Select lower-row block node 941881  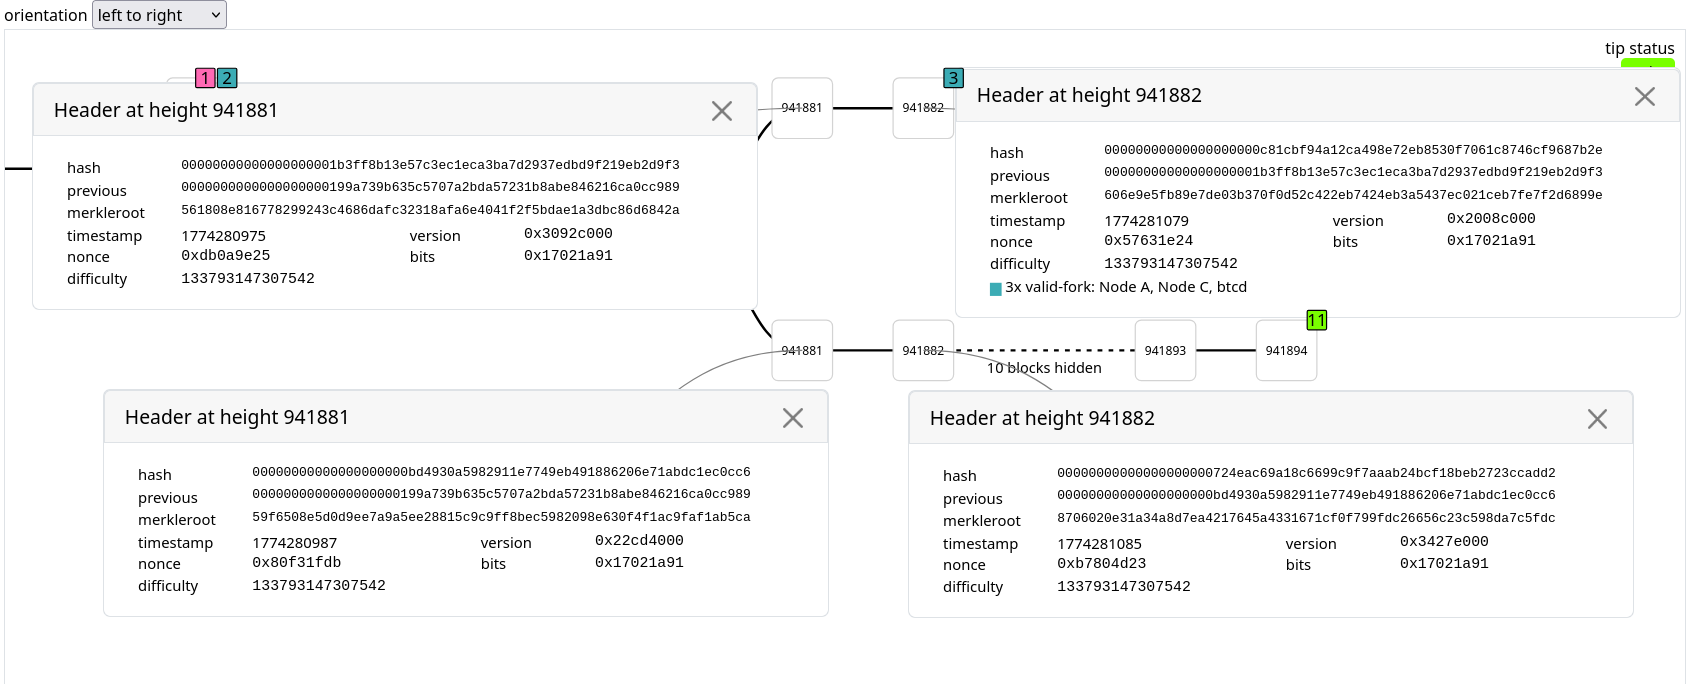pyautogui.click(x=802, y=351)
